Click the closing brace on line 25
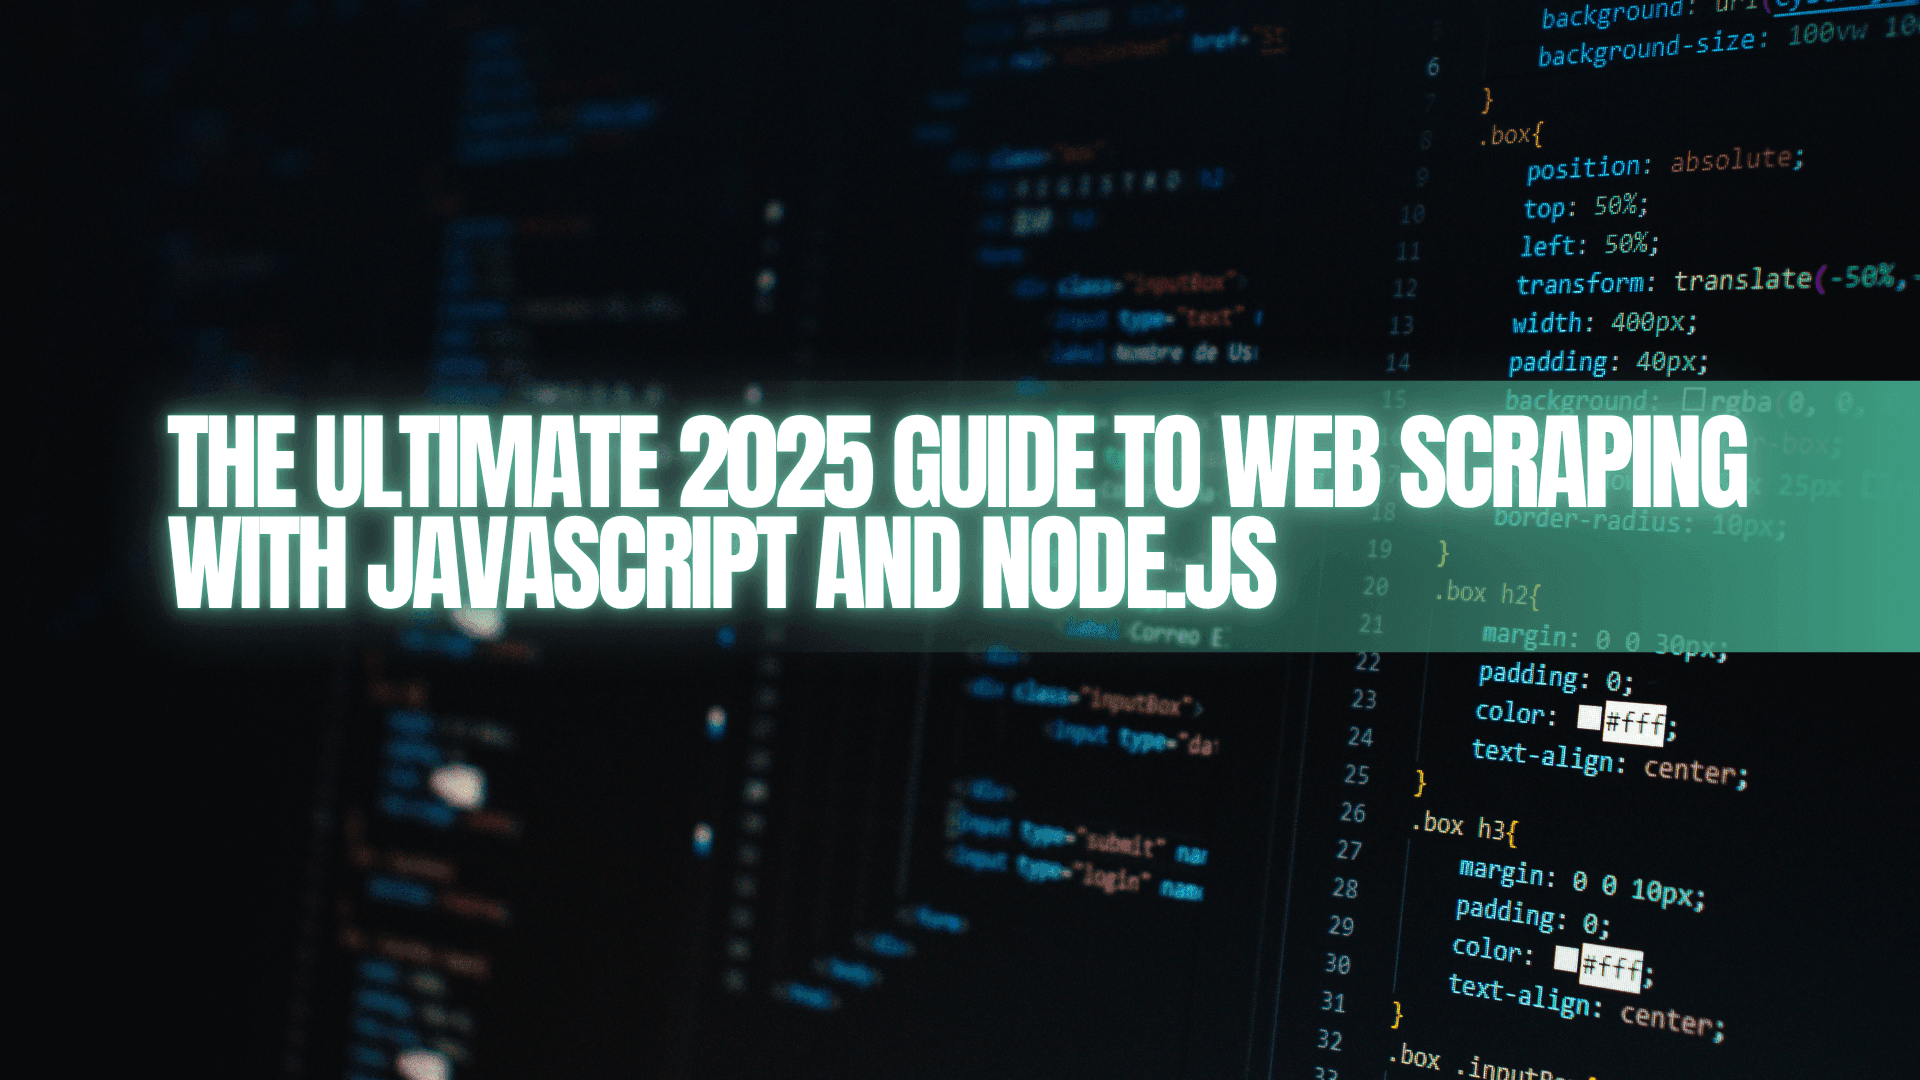The image size is (1920, 1080). pos(1421,782)
